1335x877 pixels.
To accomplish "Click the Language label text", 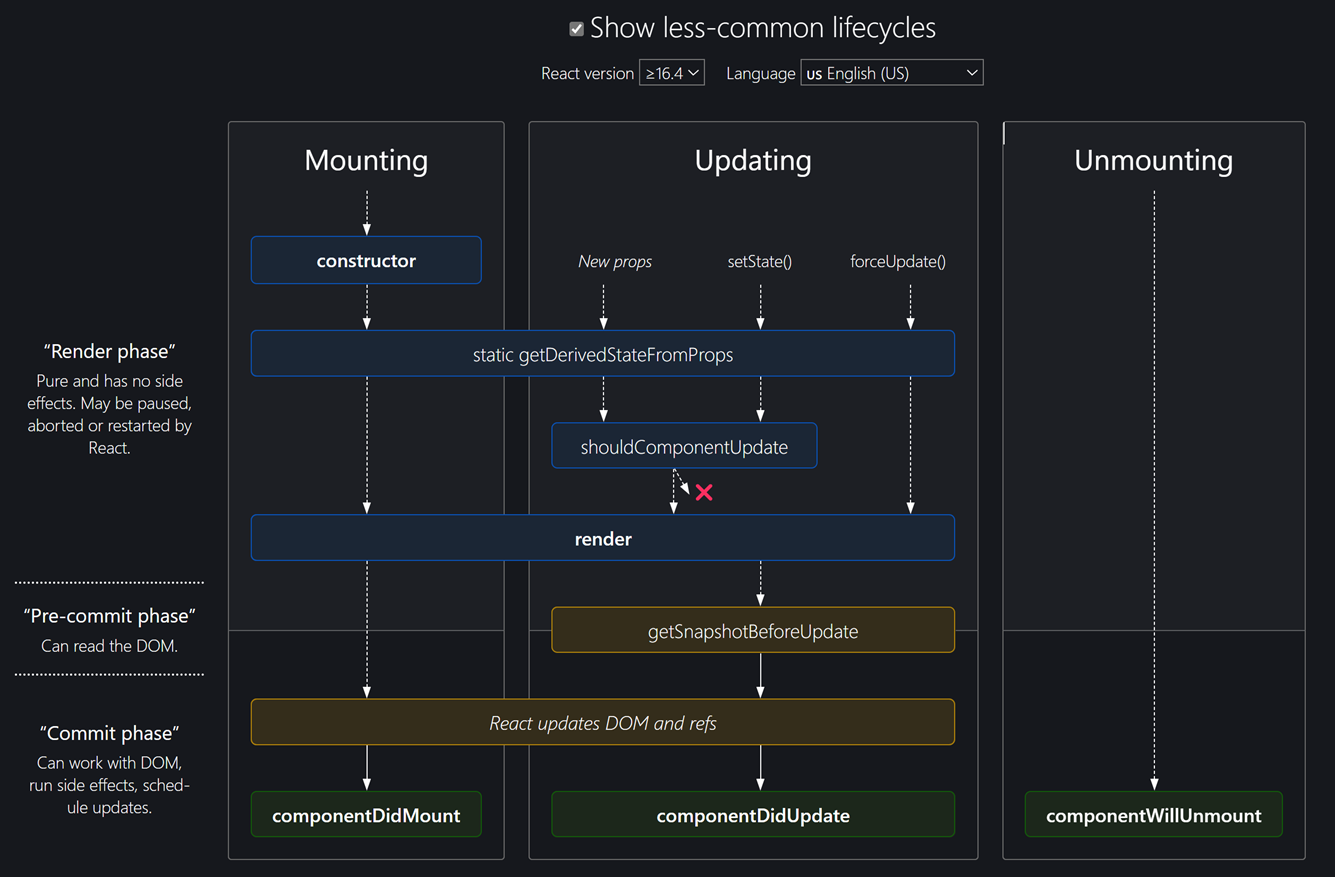I will point(761,73).
